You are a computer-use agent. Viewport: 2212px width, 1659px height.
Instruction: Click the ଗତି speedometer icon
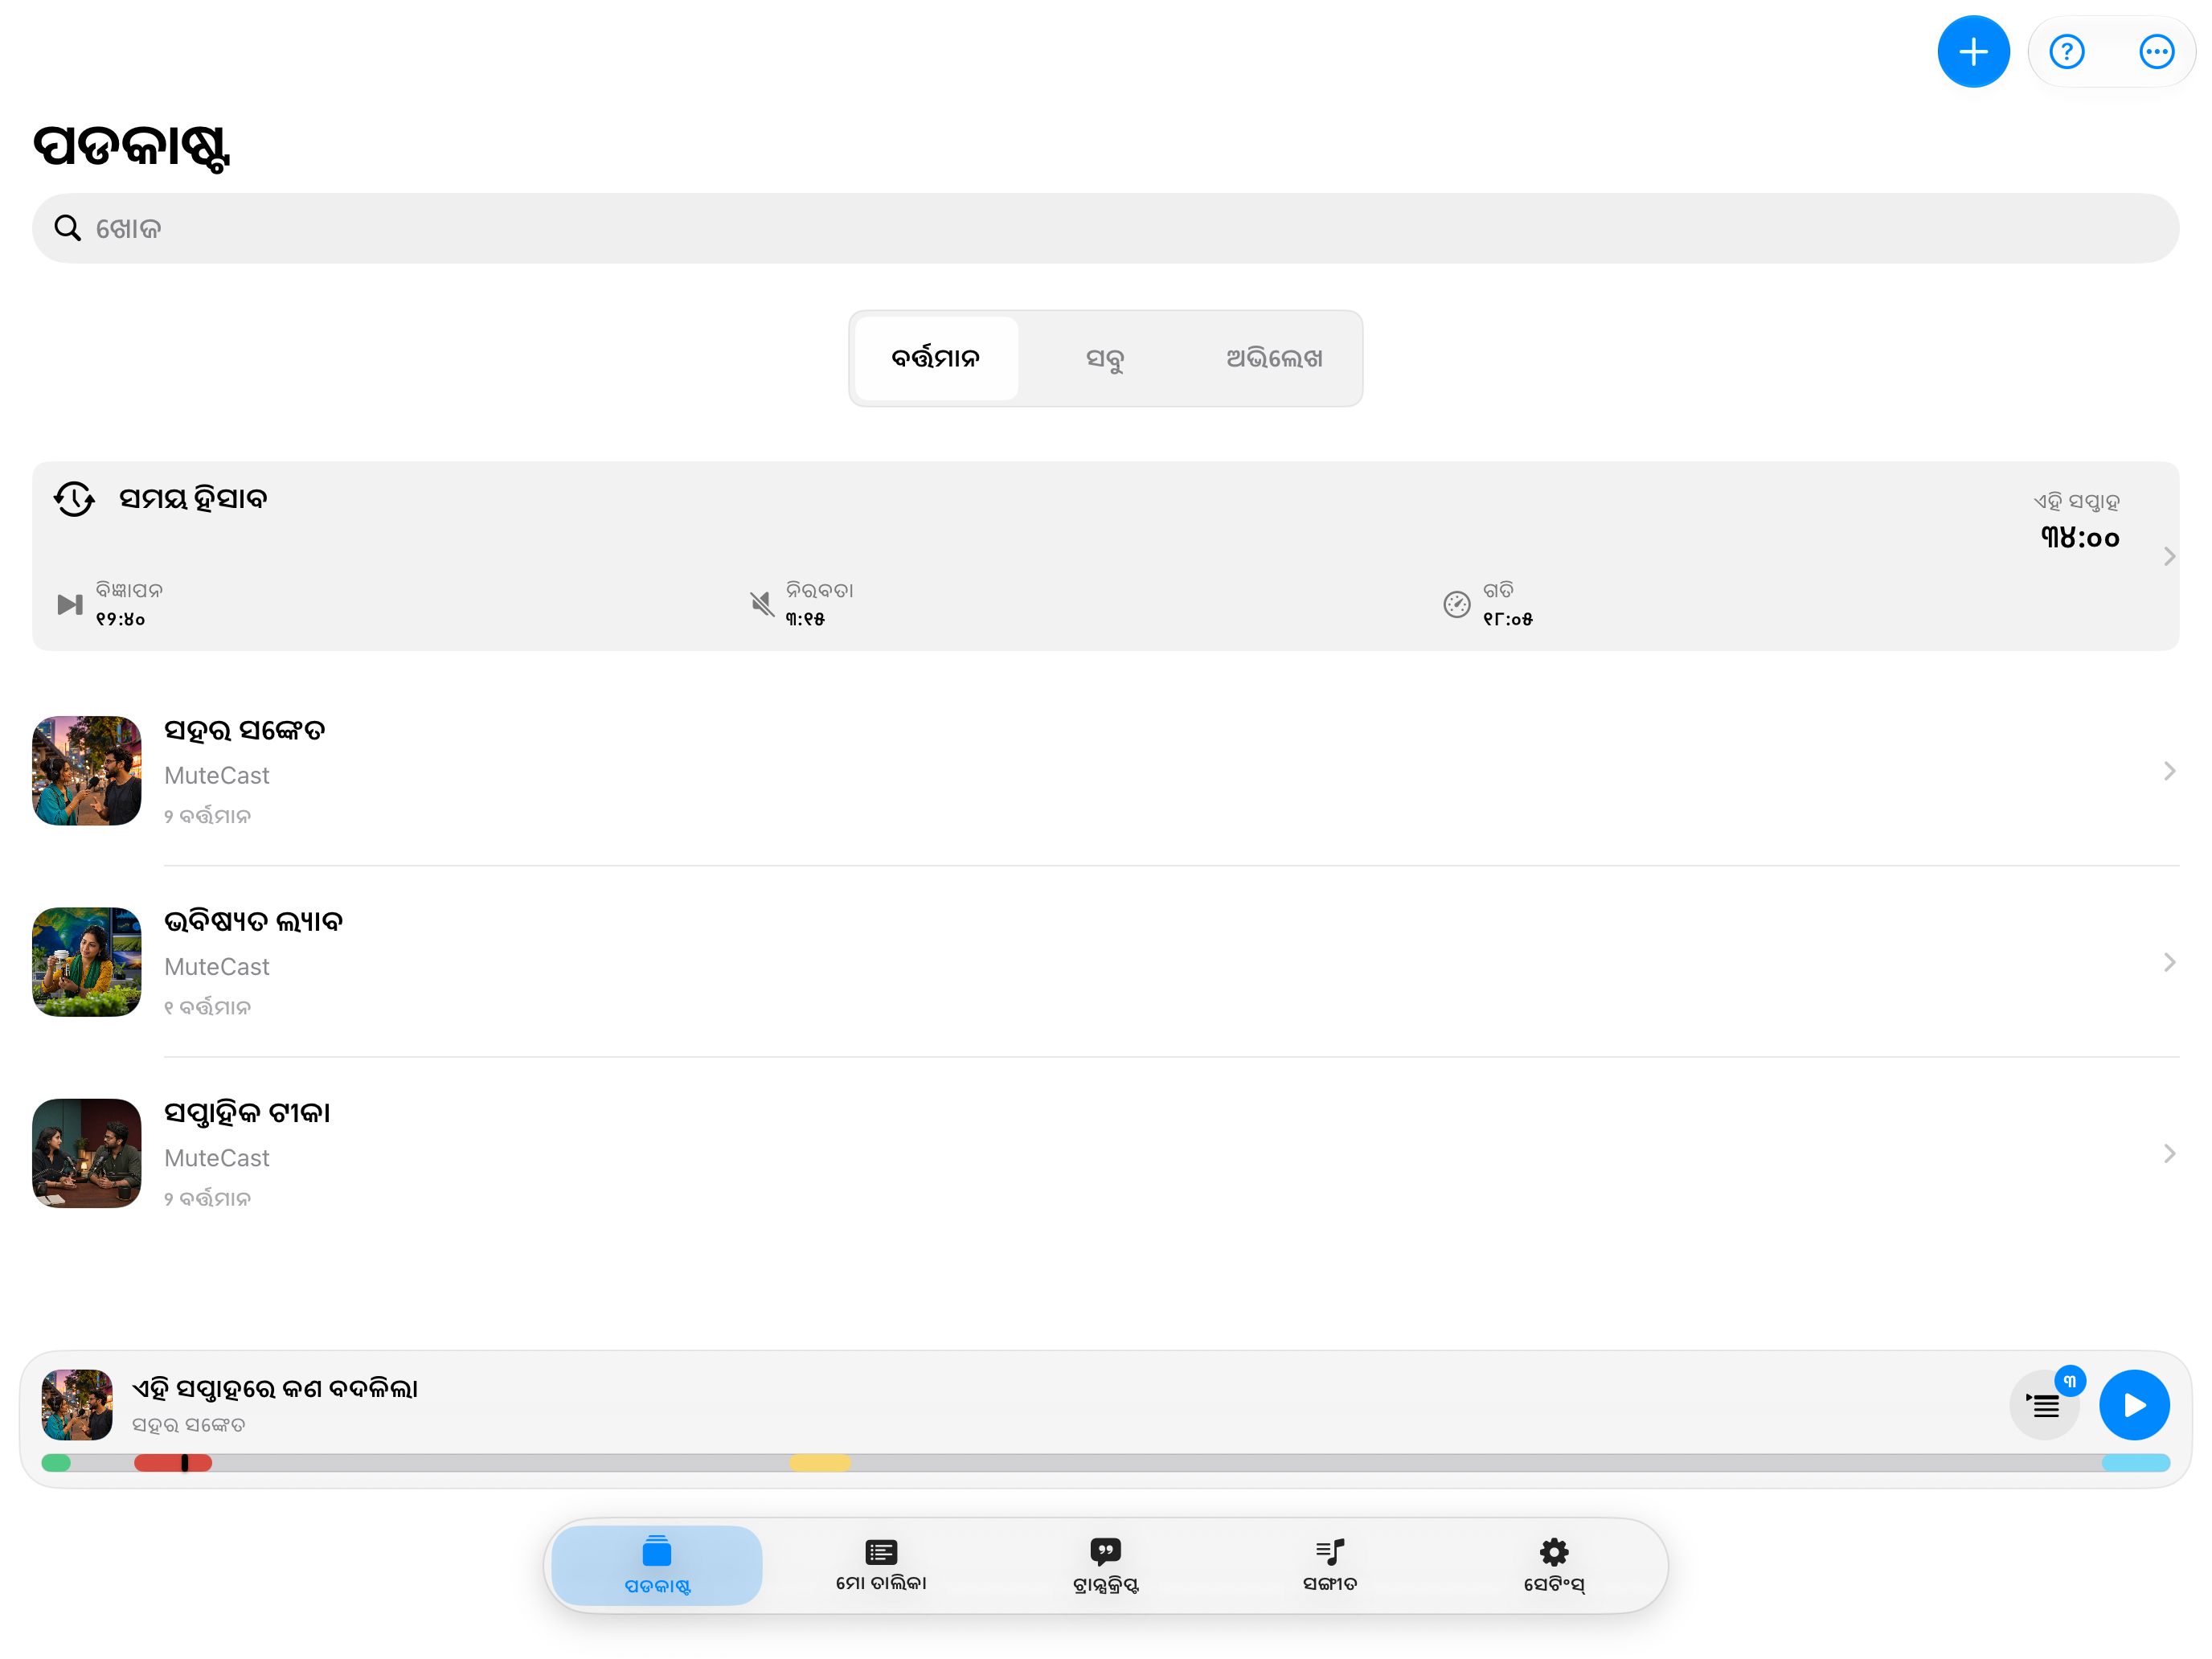click(x=1456, y=604)
